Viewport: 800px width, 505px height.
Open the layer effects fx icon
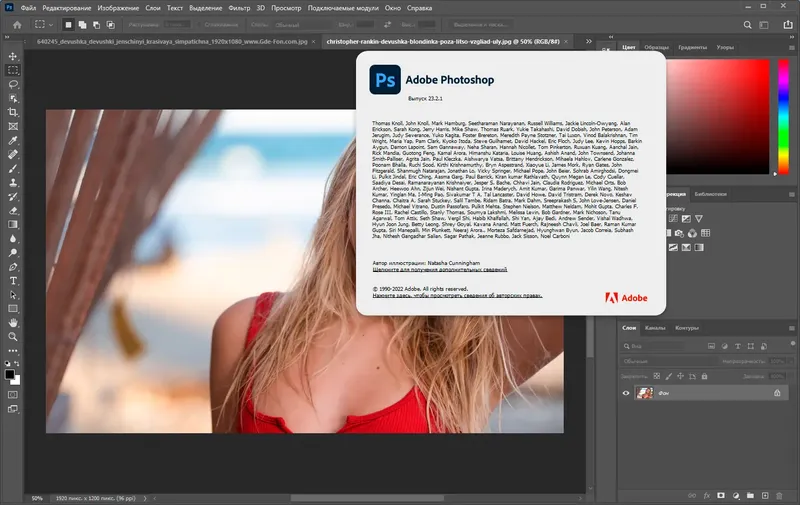707,495
